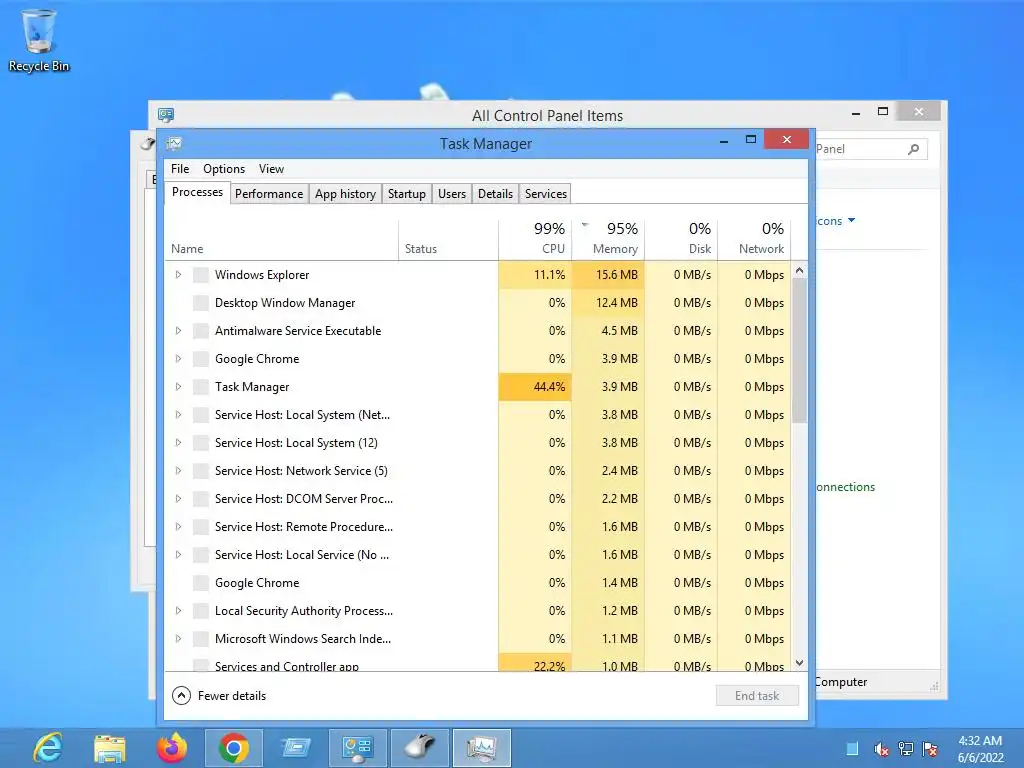Click the Task Manager title bar icon
The width and height of the screenshot is (1024, 768).
[174, 144]
